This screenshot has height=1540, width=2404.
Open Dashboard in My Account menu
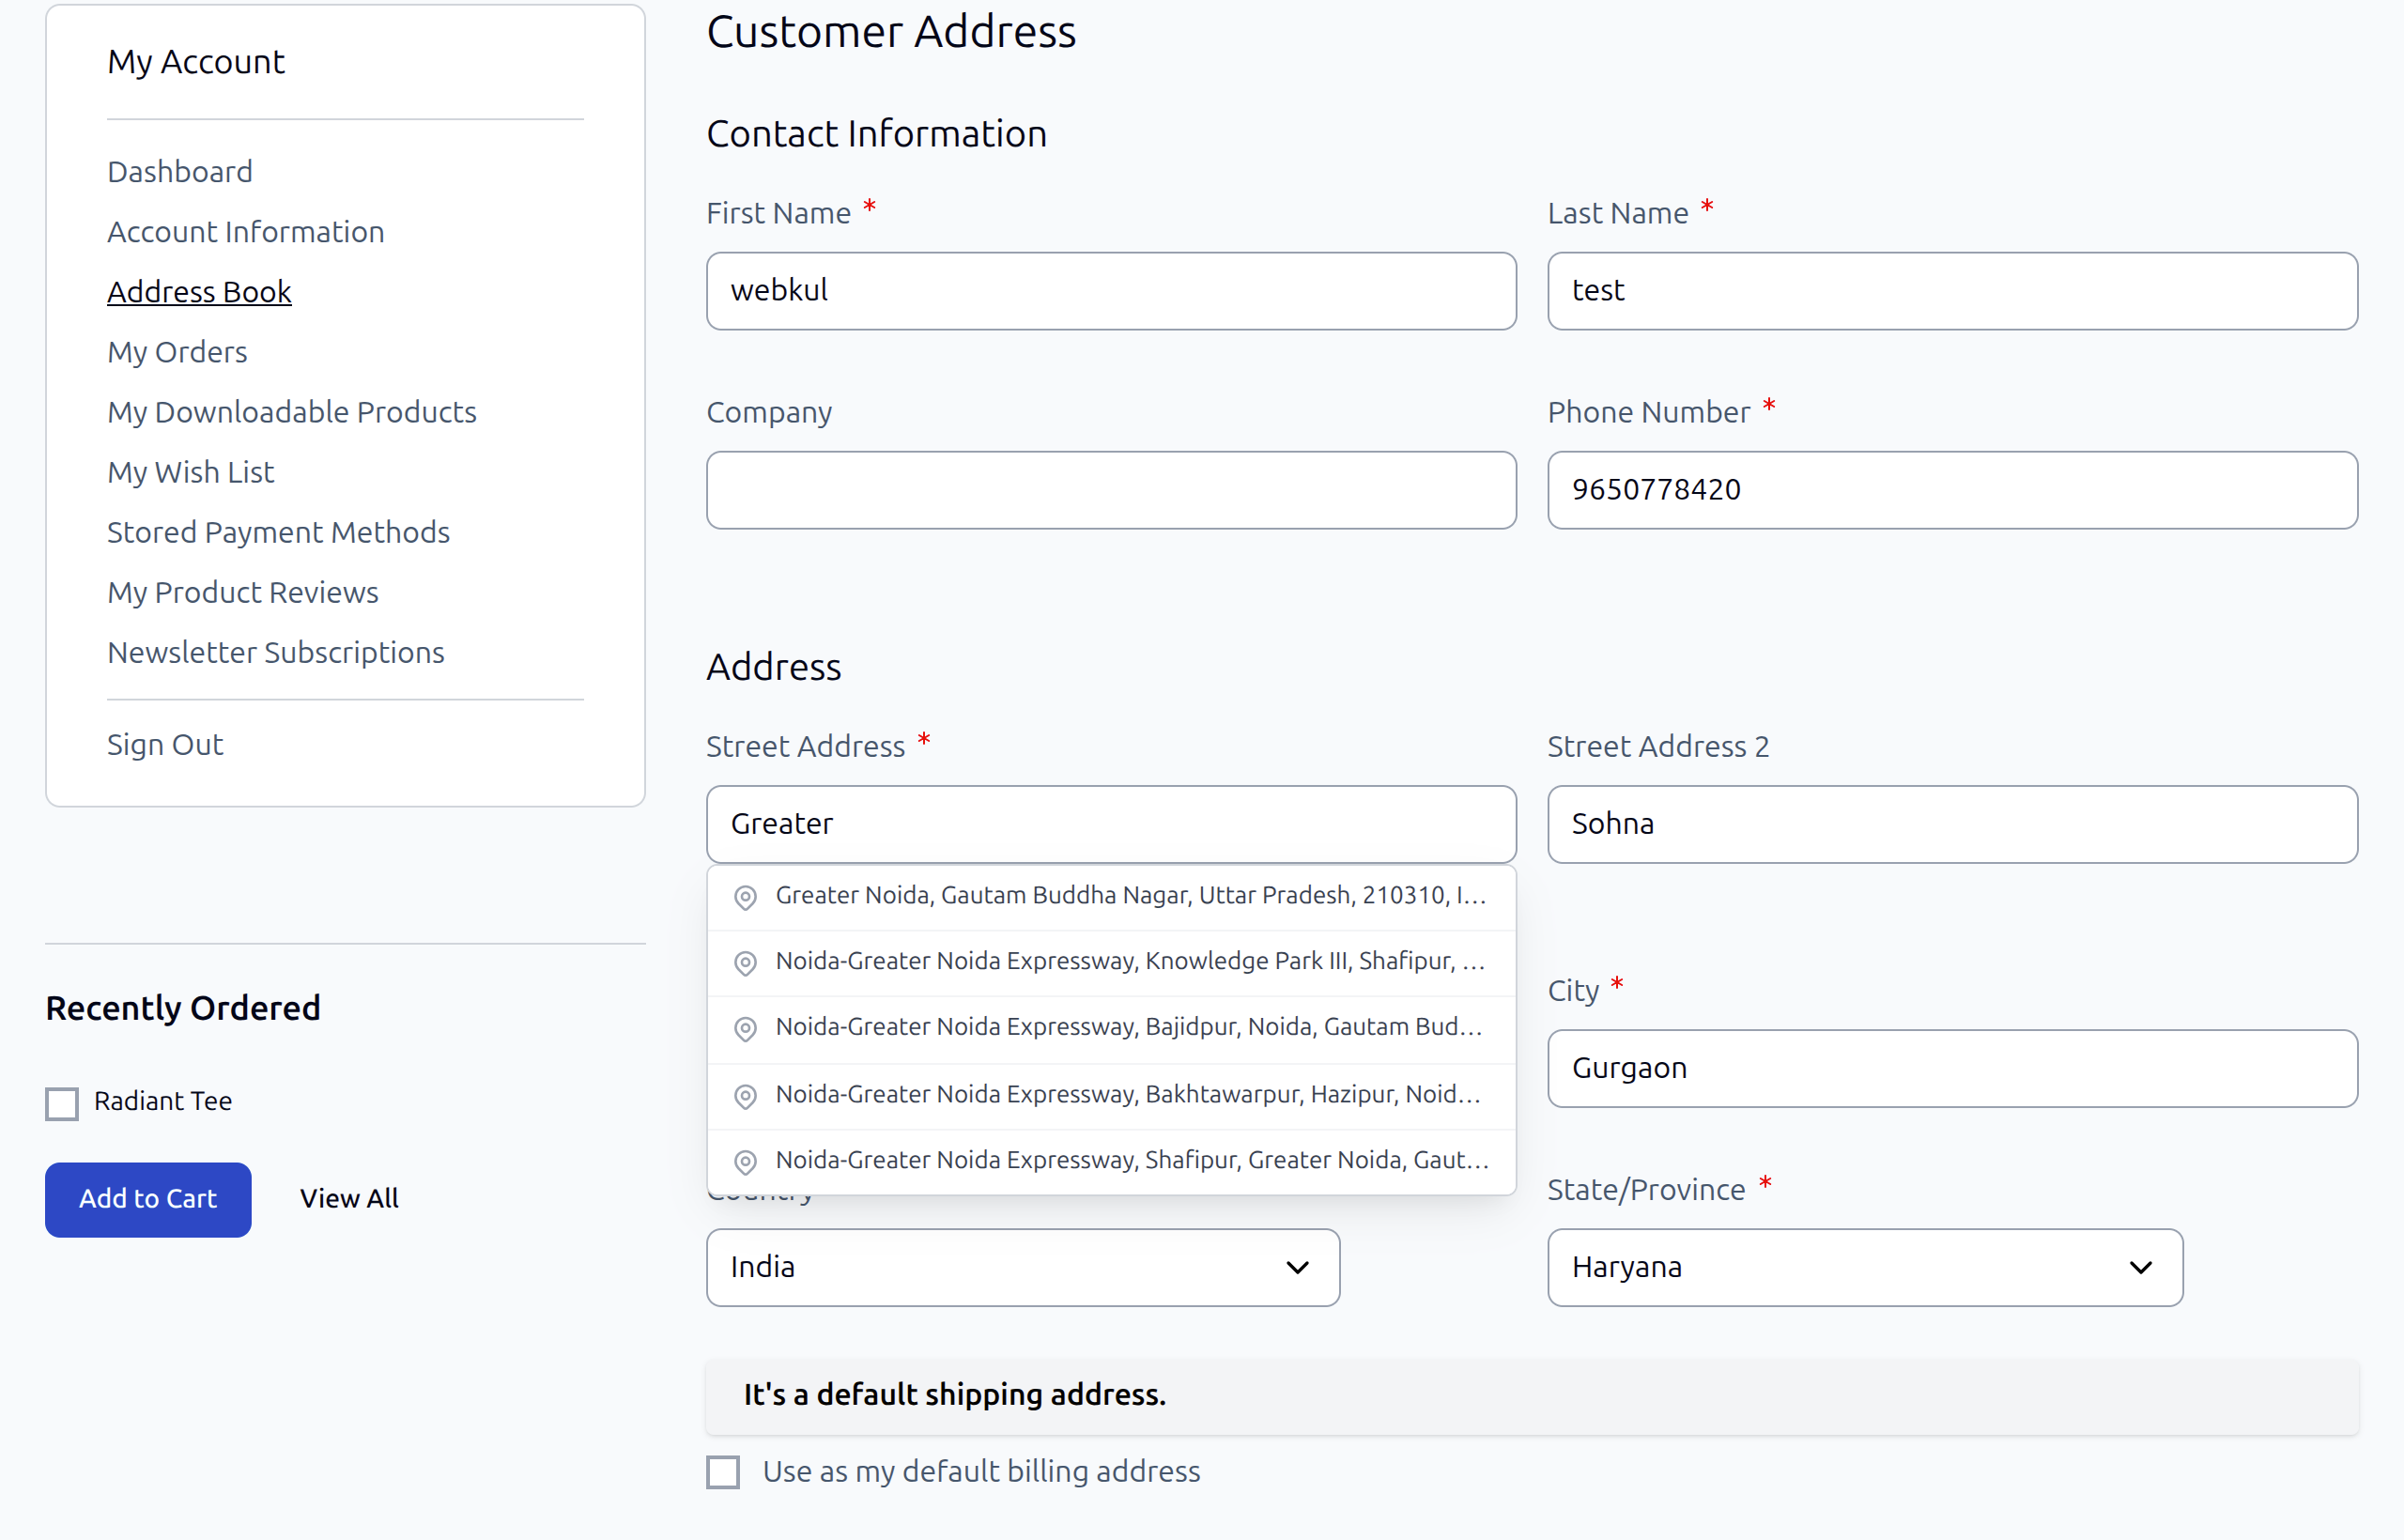pyautogui.click(x=180, y=172)
